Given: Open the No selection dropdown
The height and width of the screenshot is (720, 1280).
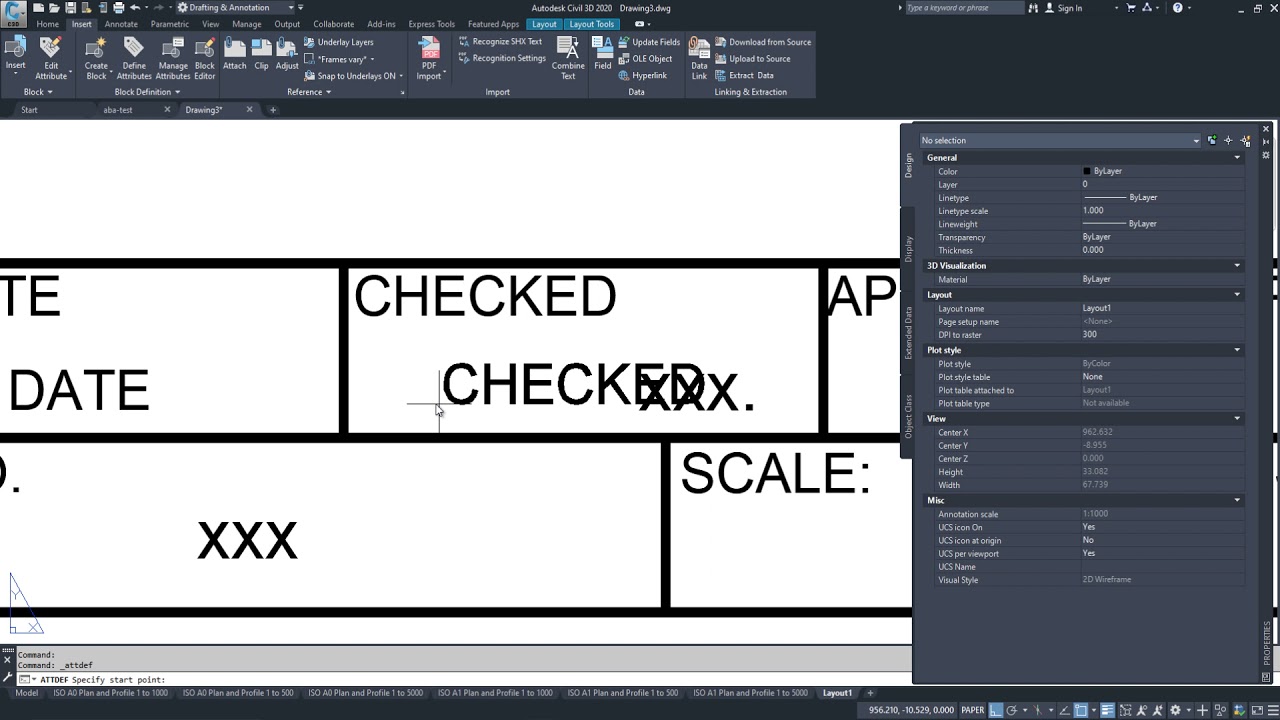Looking at the screenshot, I should (x=1060, y=140).
